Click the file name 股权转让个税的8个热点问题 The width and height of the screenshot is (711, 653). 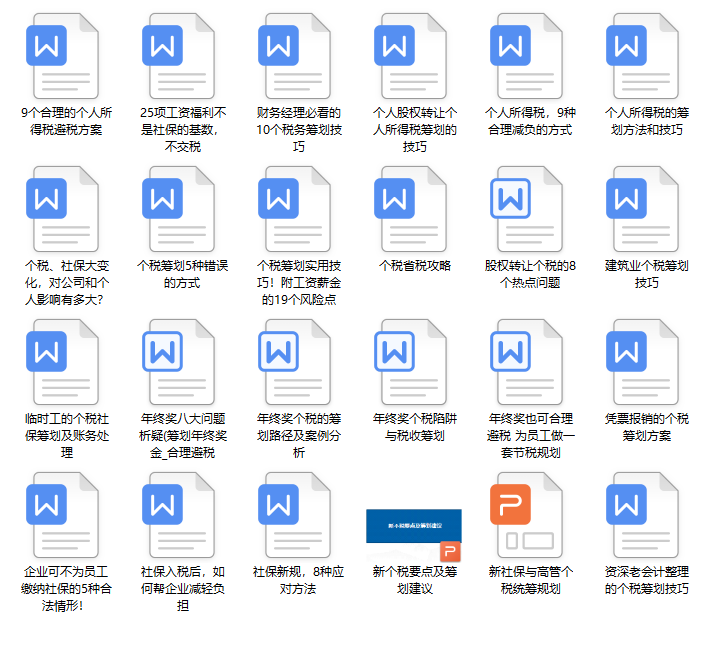(531, 274)
